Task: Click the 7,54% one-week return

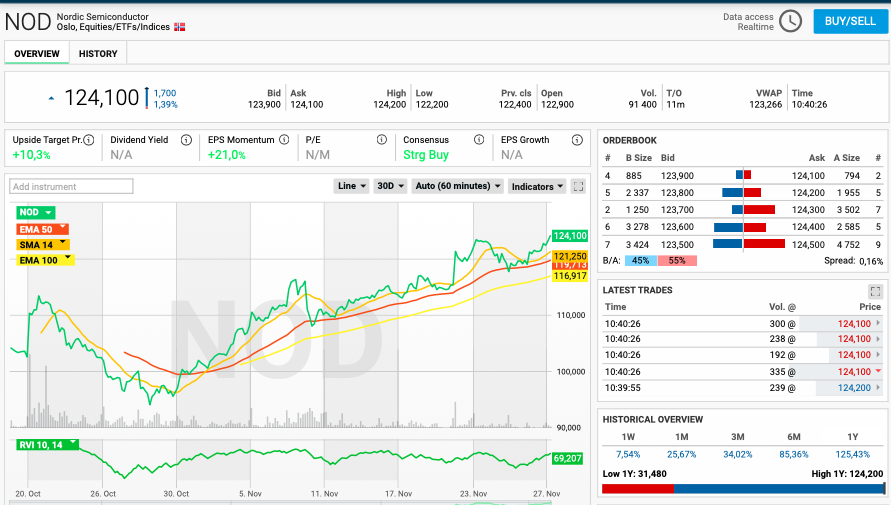Action: point(628,454)
